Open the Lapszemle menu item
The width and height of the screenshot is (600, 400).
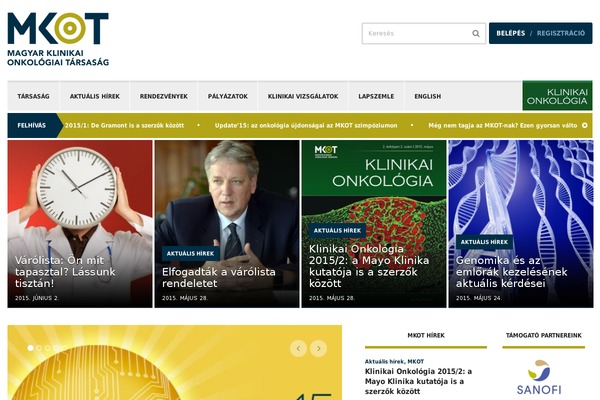tap(376, 96)
